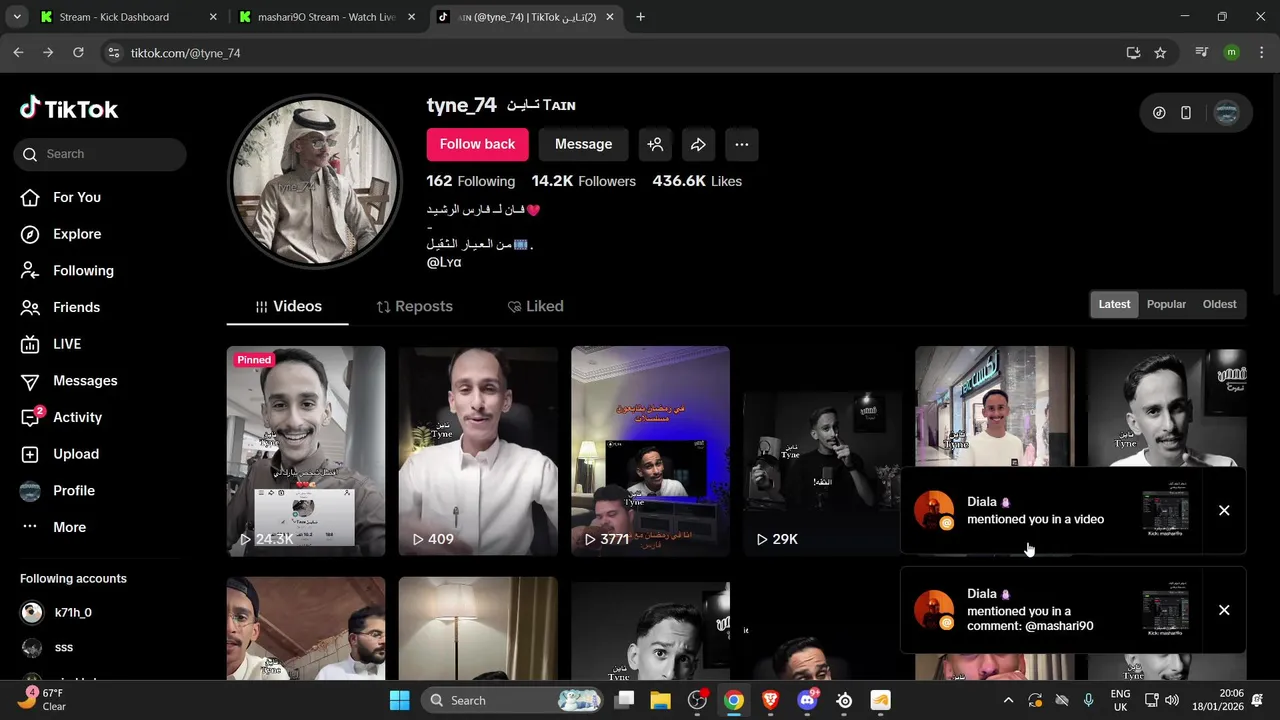
Task: Open the tab search dropdown arrow
Action: (x=16, y=17)
